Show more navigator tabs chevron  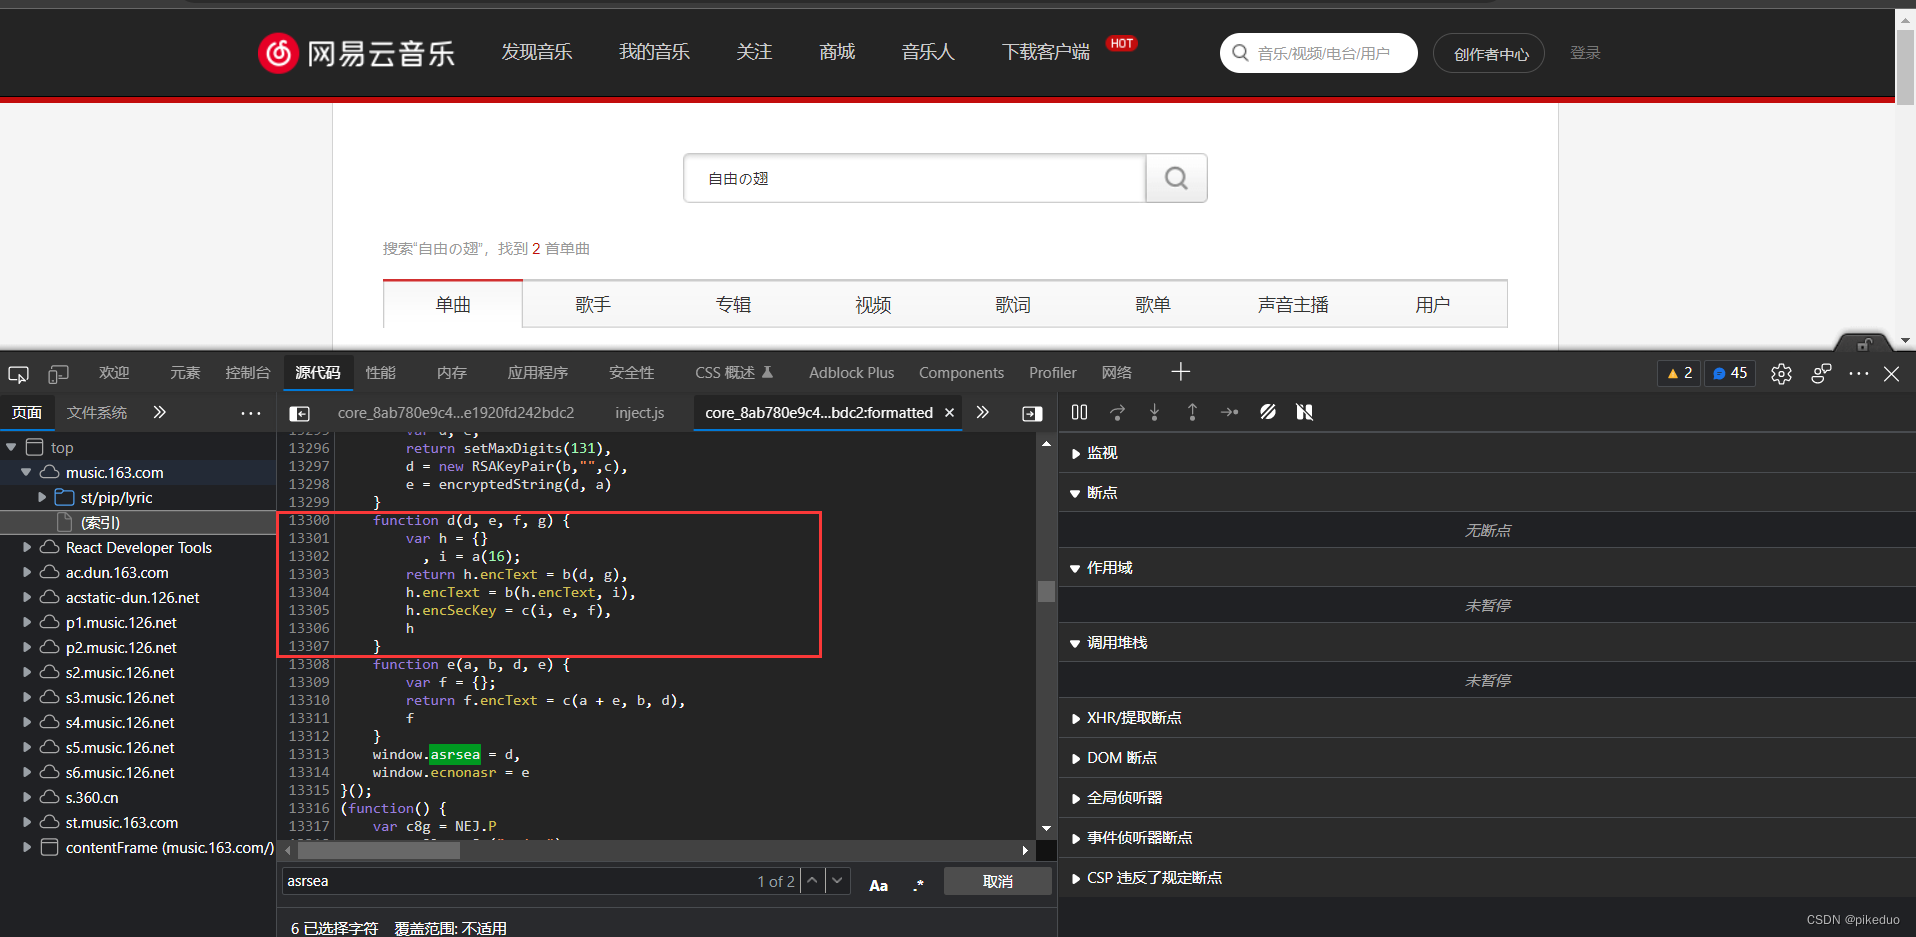159,412
